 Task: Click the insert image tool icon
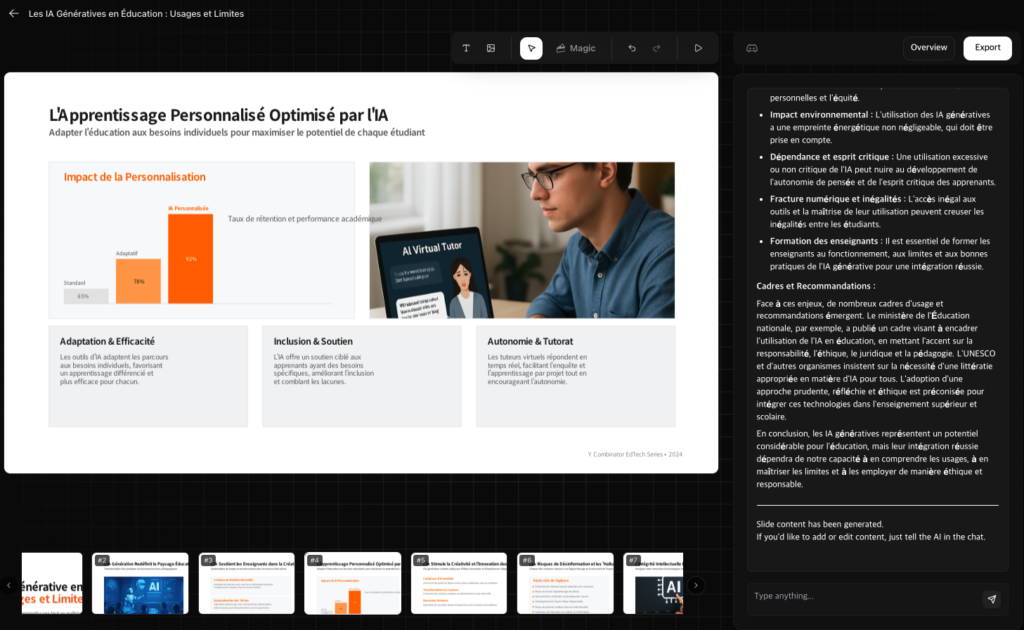tap(491, 48)
